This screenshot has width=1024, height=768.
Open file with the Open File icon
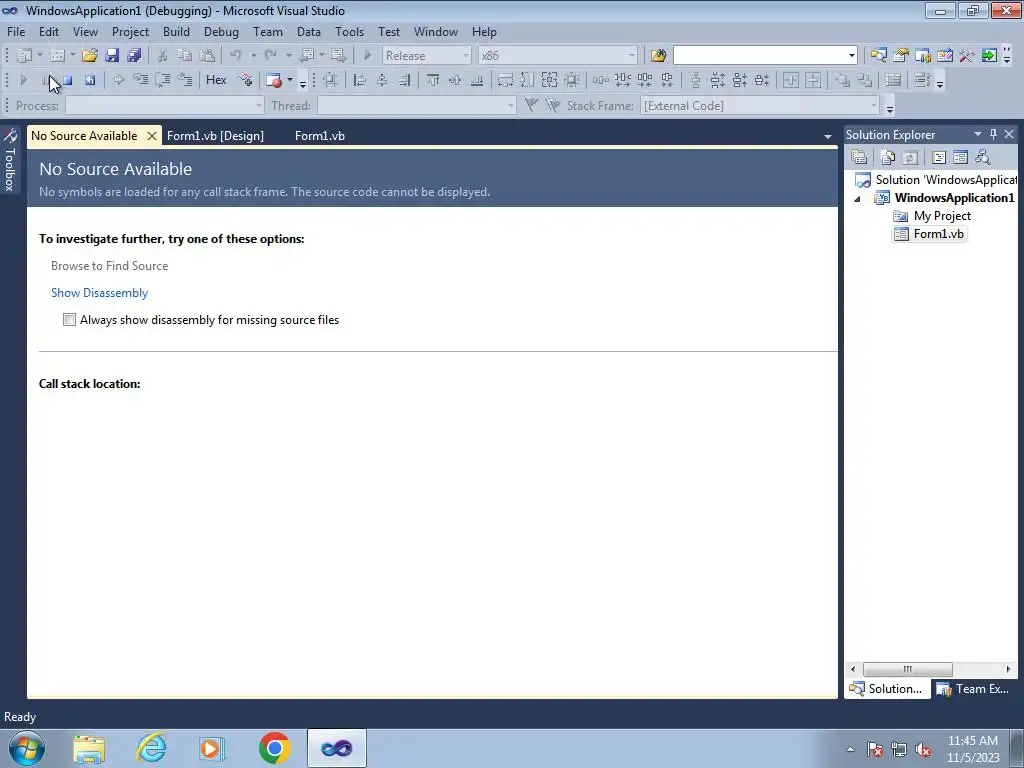click(x=89, y=56)
